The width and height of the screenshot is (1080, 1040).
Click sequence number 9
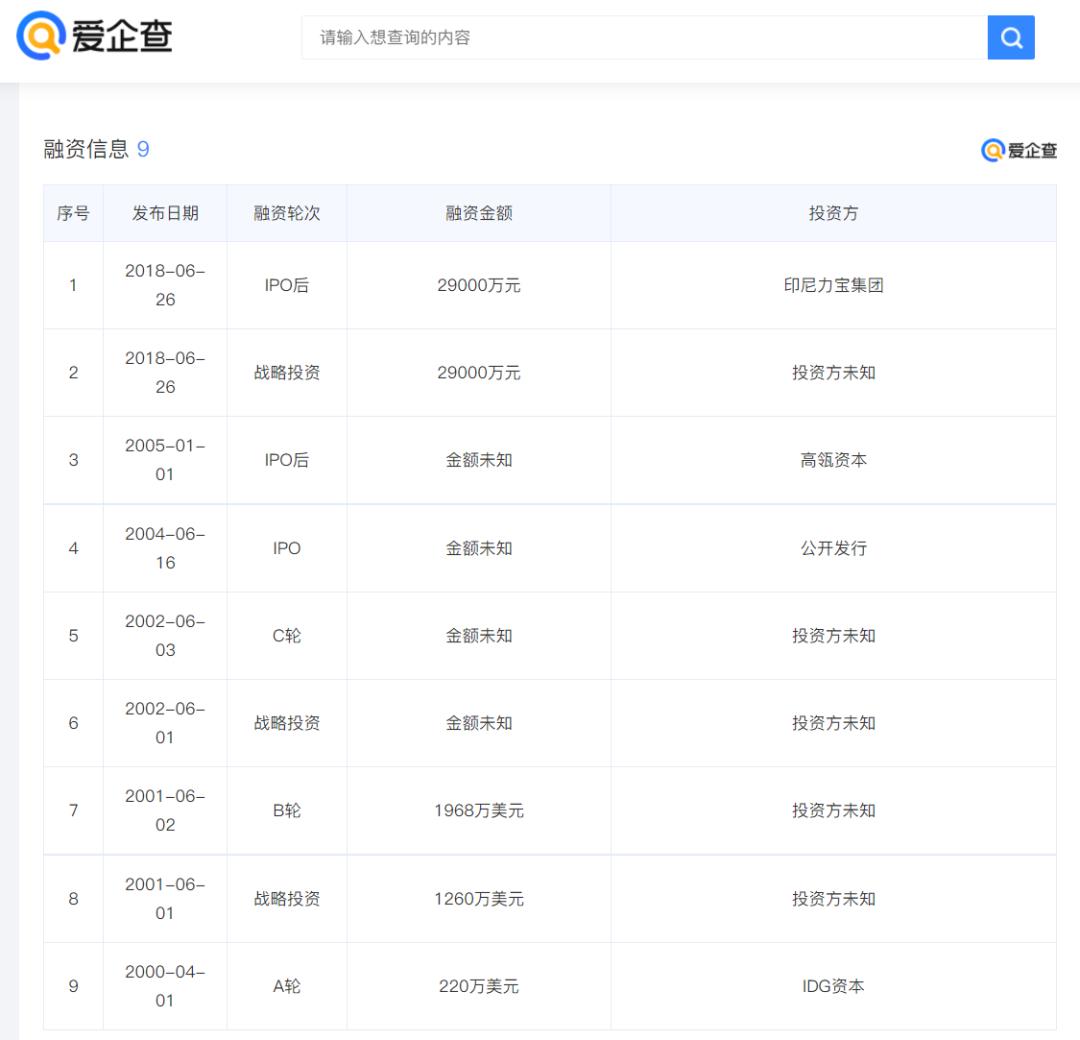73,986
